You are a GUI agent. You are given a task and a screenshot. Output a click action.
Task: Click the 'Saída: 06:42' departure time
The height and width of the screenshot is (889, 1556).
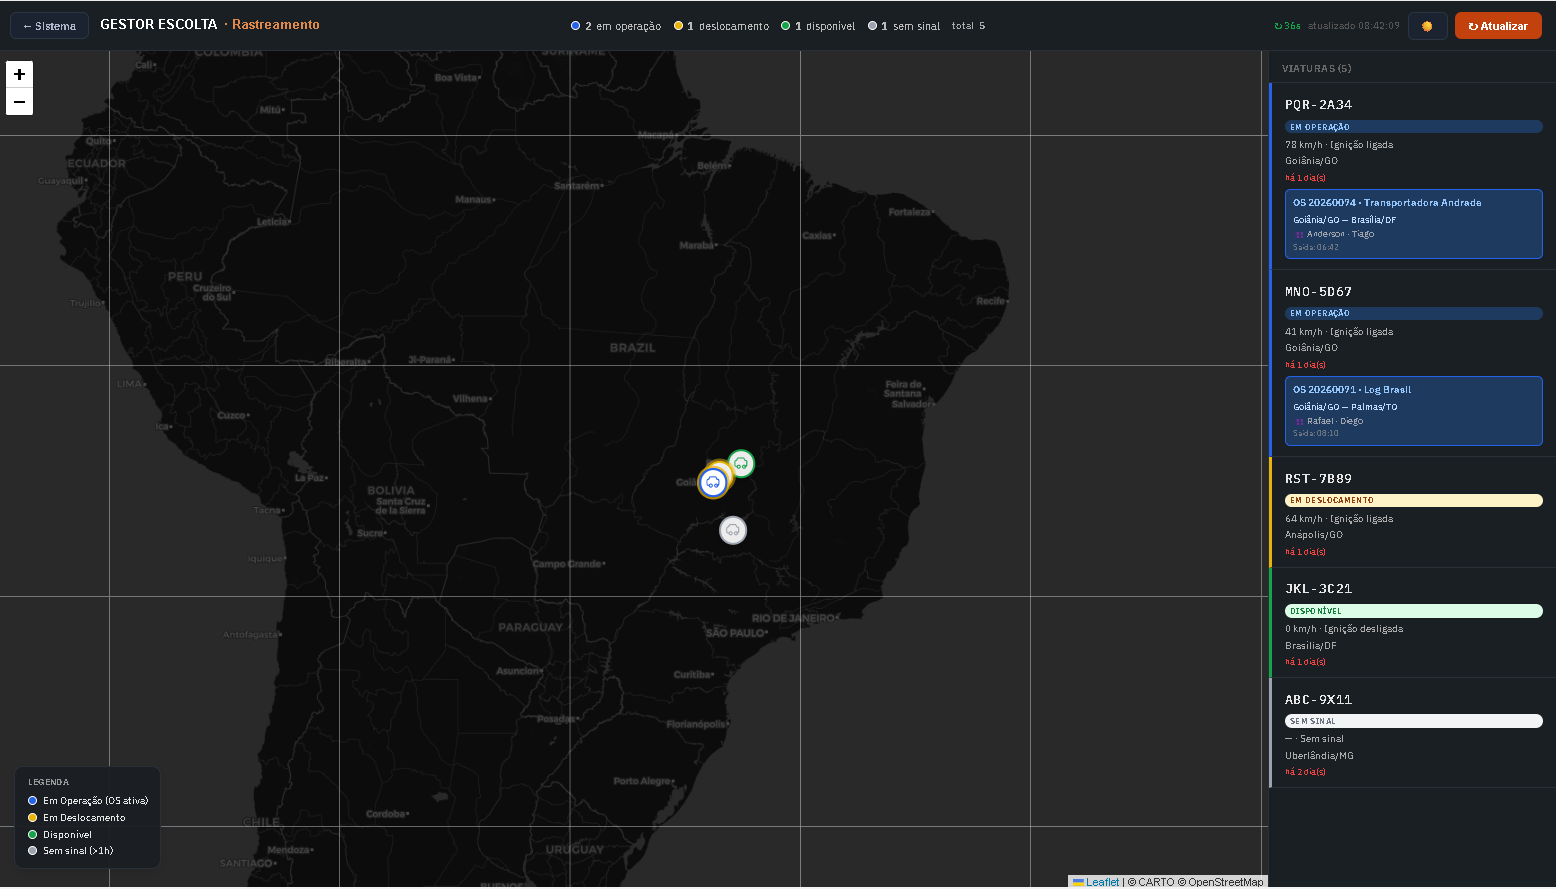1315,247
